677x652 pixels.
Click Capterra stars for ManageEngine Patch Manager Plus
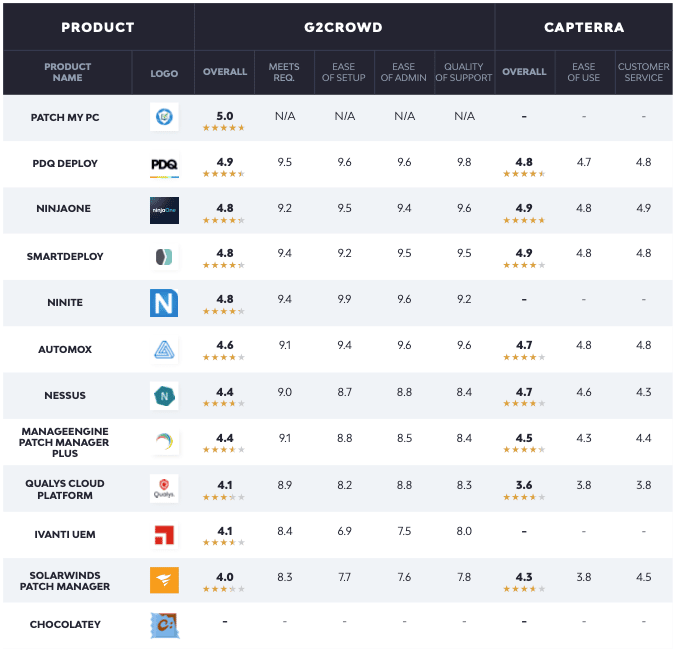pyautogui.click(x=524, y=449)
